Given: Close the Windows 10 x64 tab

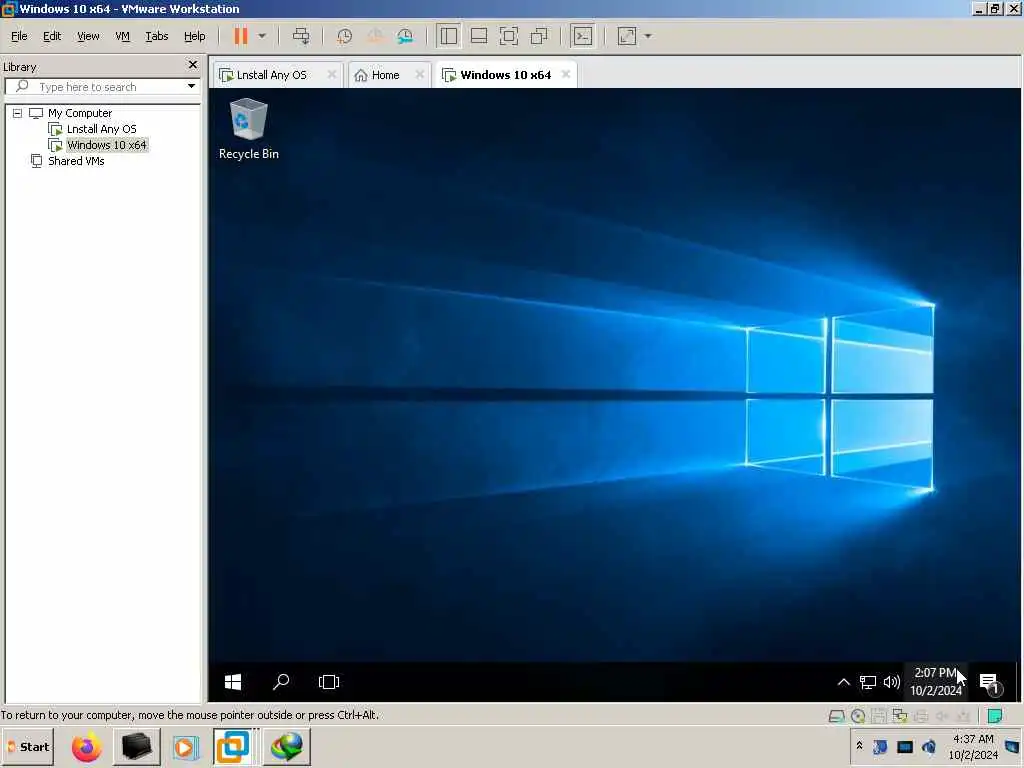Looking at the screenshot, I should [566, 74].
